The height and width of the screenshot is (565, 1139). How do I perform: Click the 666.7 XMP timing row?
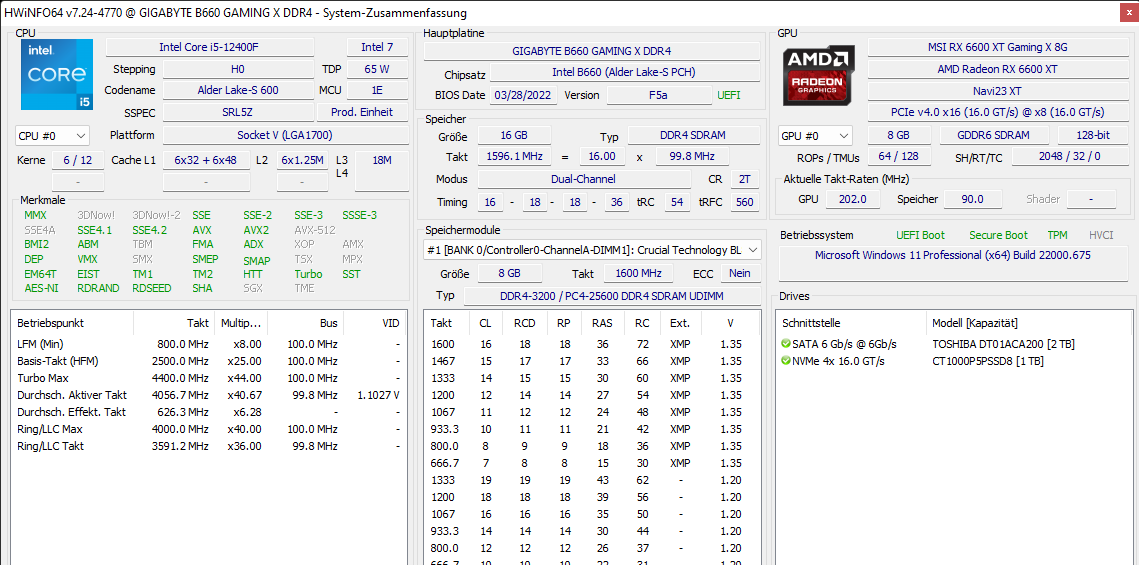pos(591,463)
